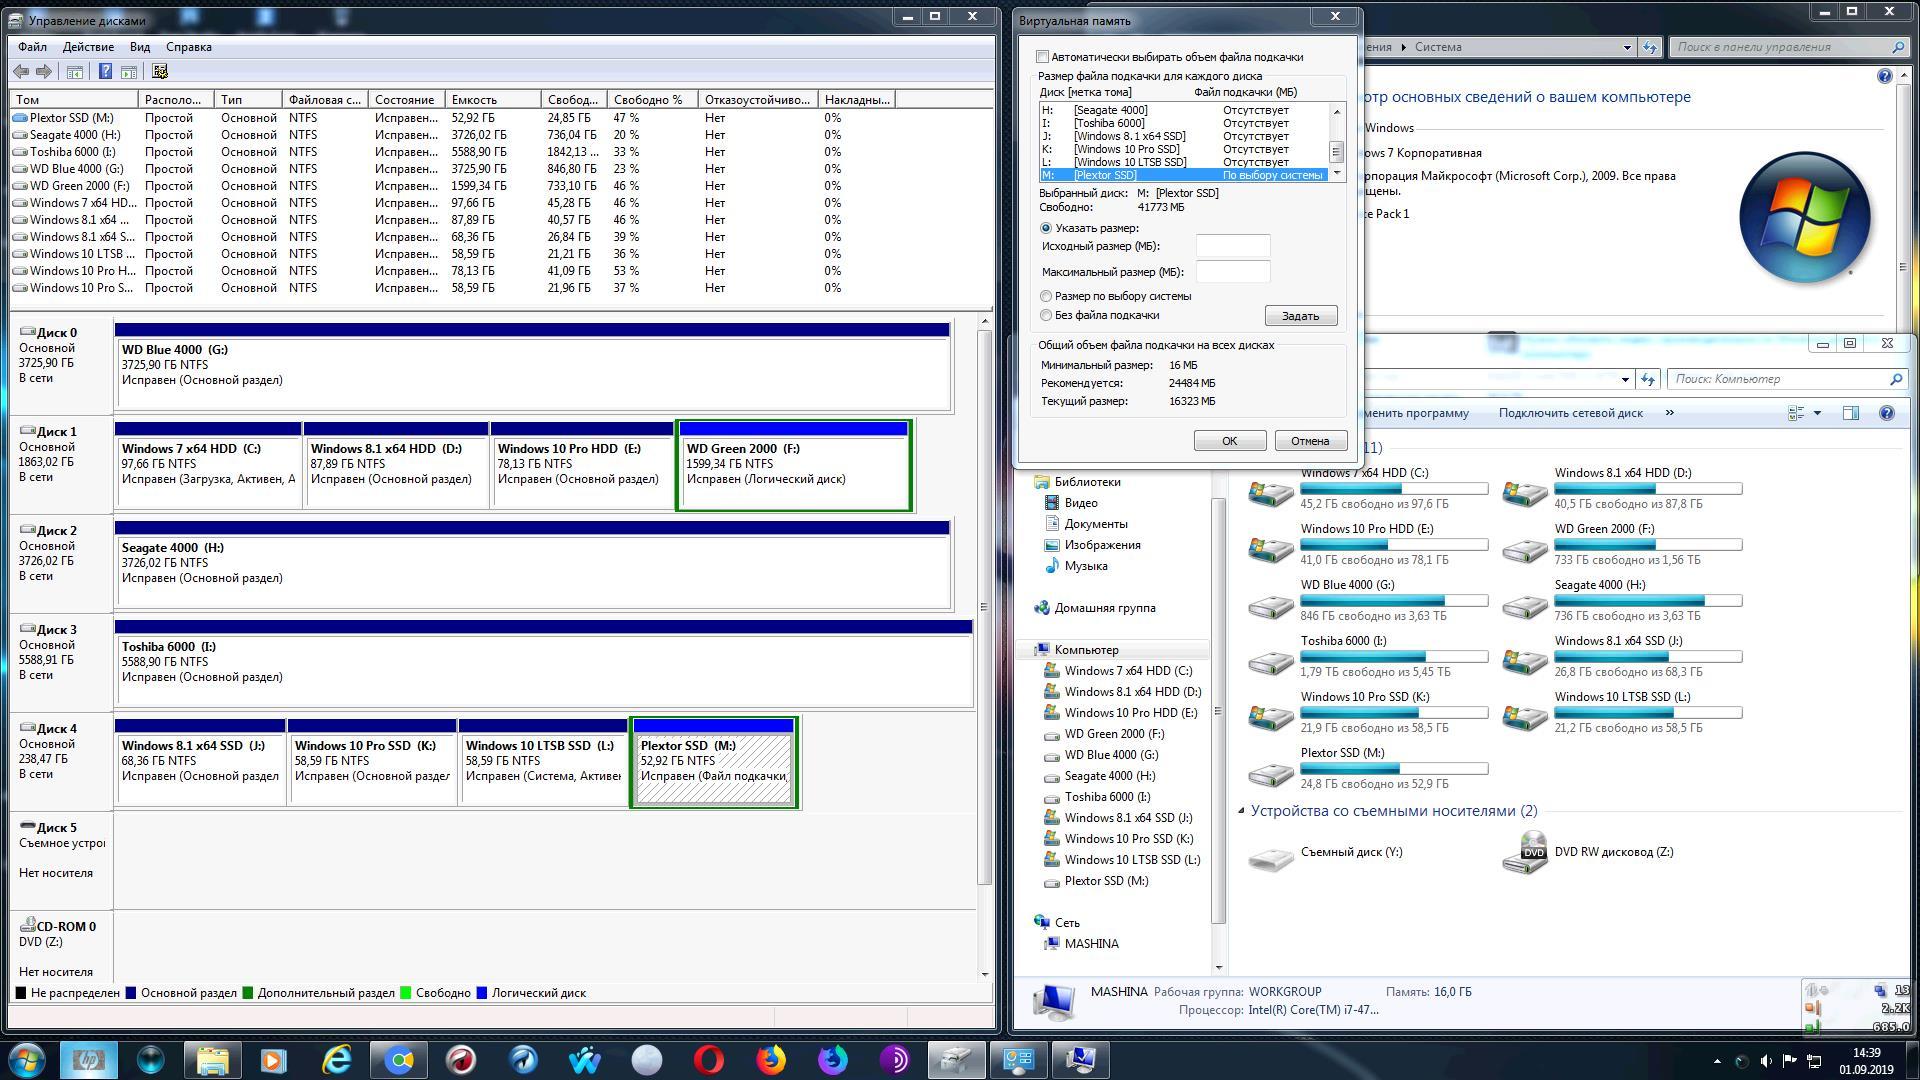Toggle the console tree toolbar icon

click(74, 71)
